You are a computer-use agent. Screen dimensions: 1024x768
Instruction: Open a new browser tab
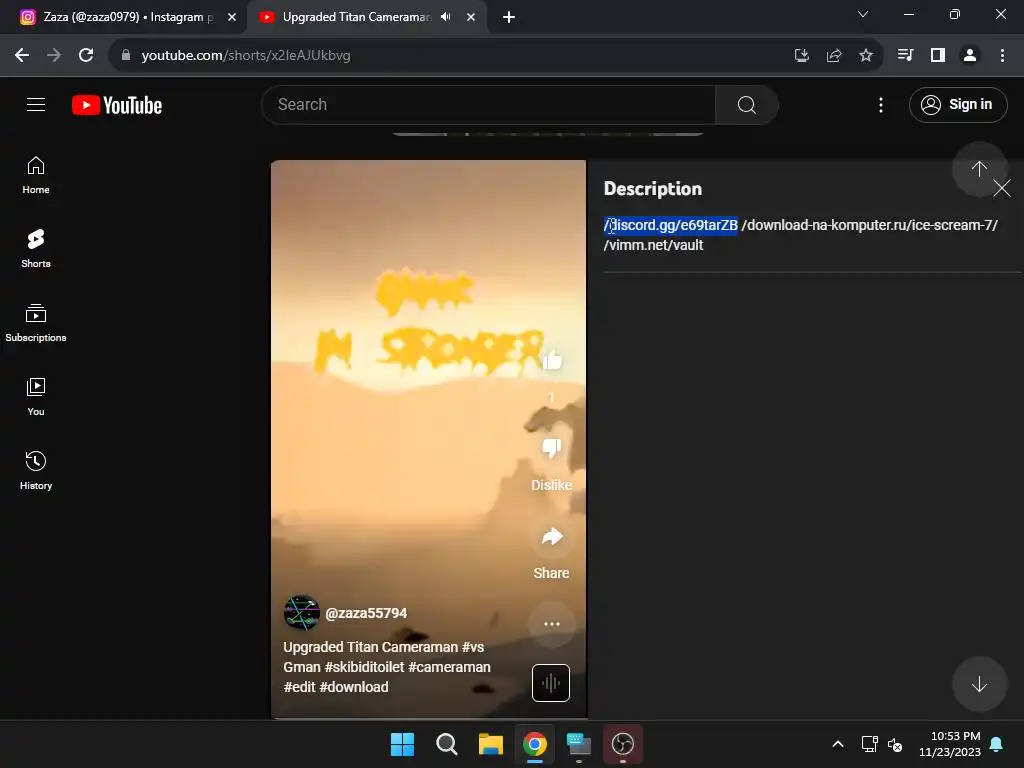coord(509,17)
